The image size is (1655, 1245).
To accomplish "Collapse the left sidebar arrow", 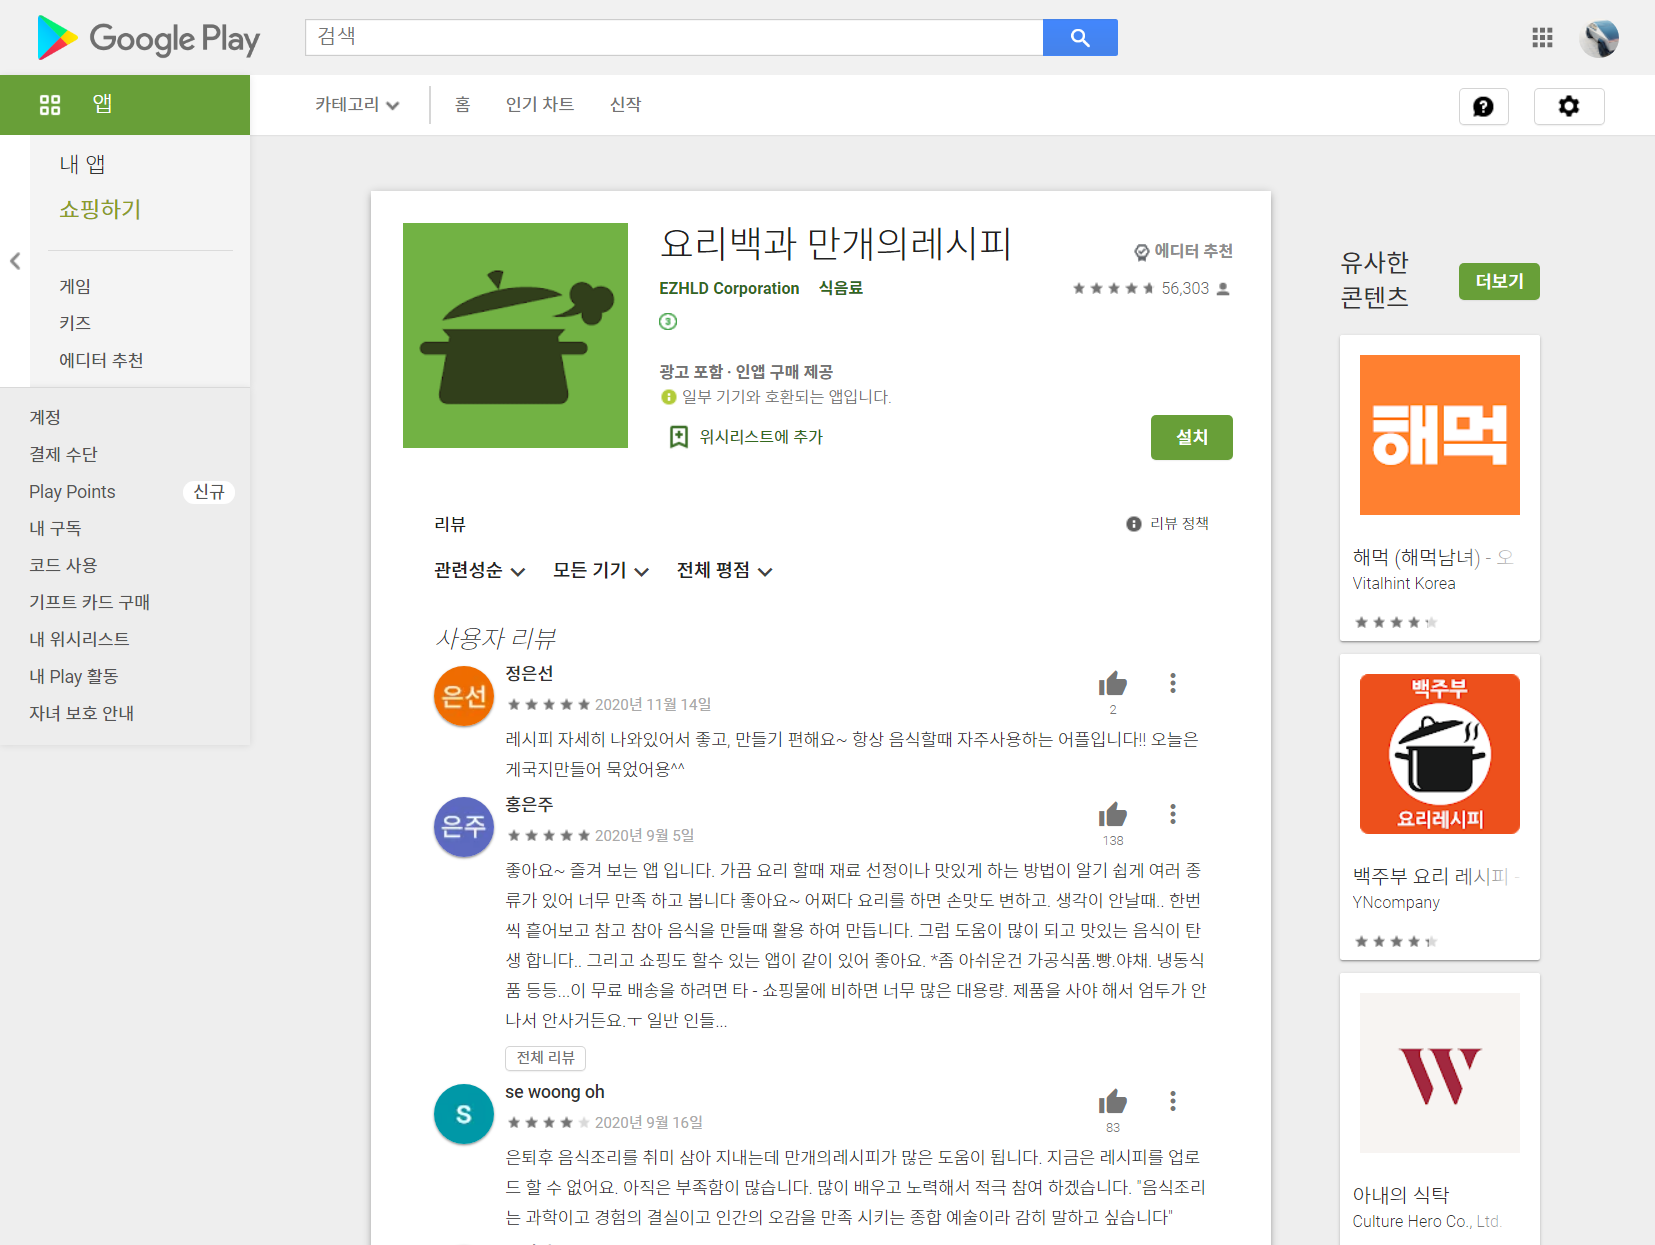I will [15, 261].
